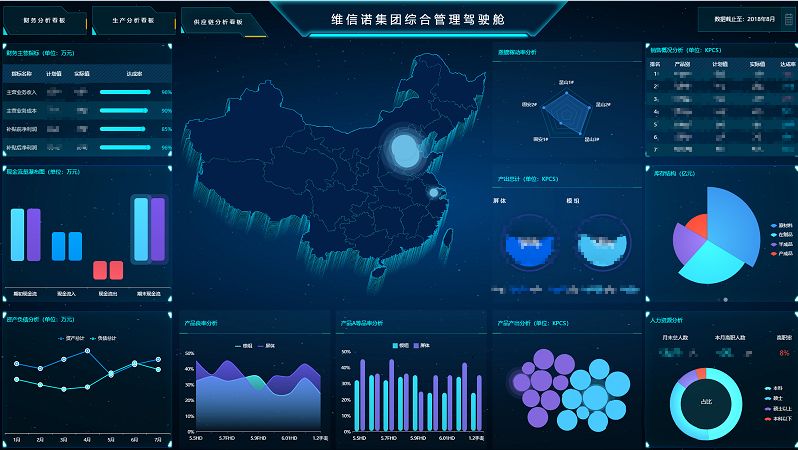Toggle the 资产总计 legend series

(x=72, y=338)
